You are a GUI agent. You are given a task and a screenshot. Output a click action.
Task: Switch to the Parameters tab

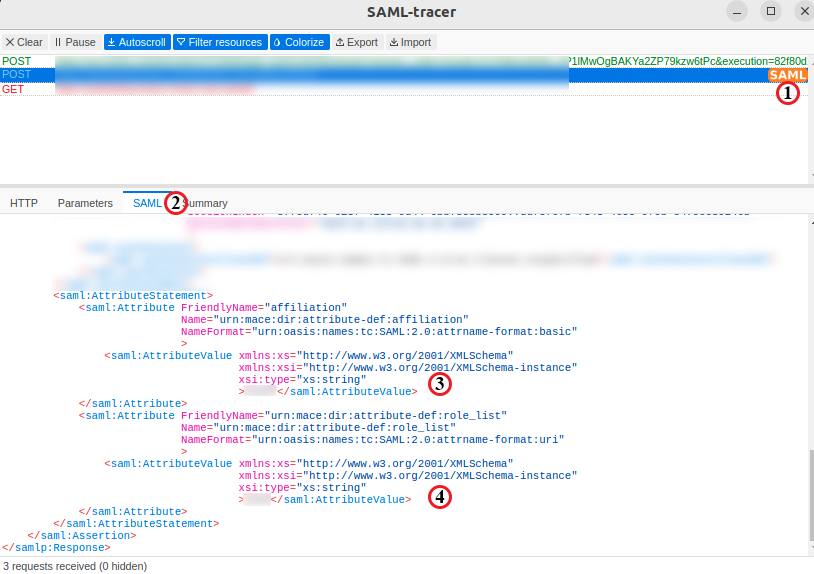tap(85, 203)
